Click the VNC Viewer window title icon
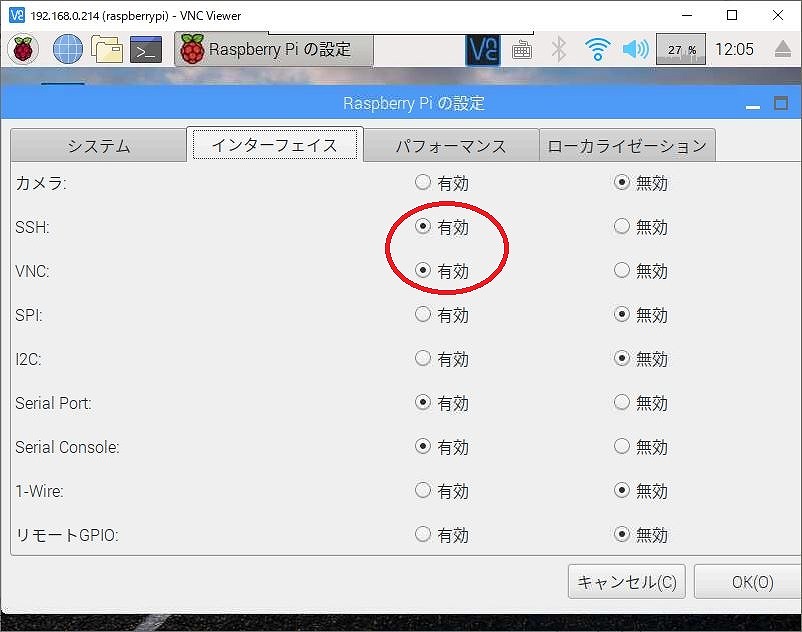 17,15
